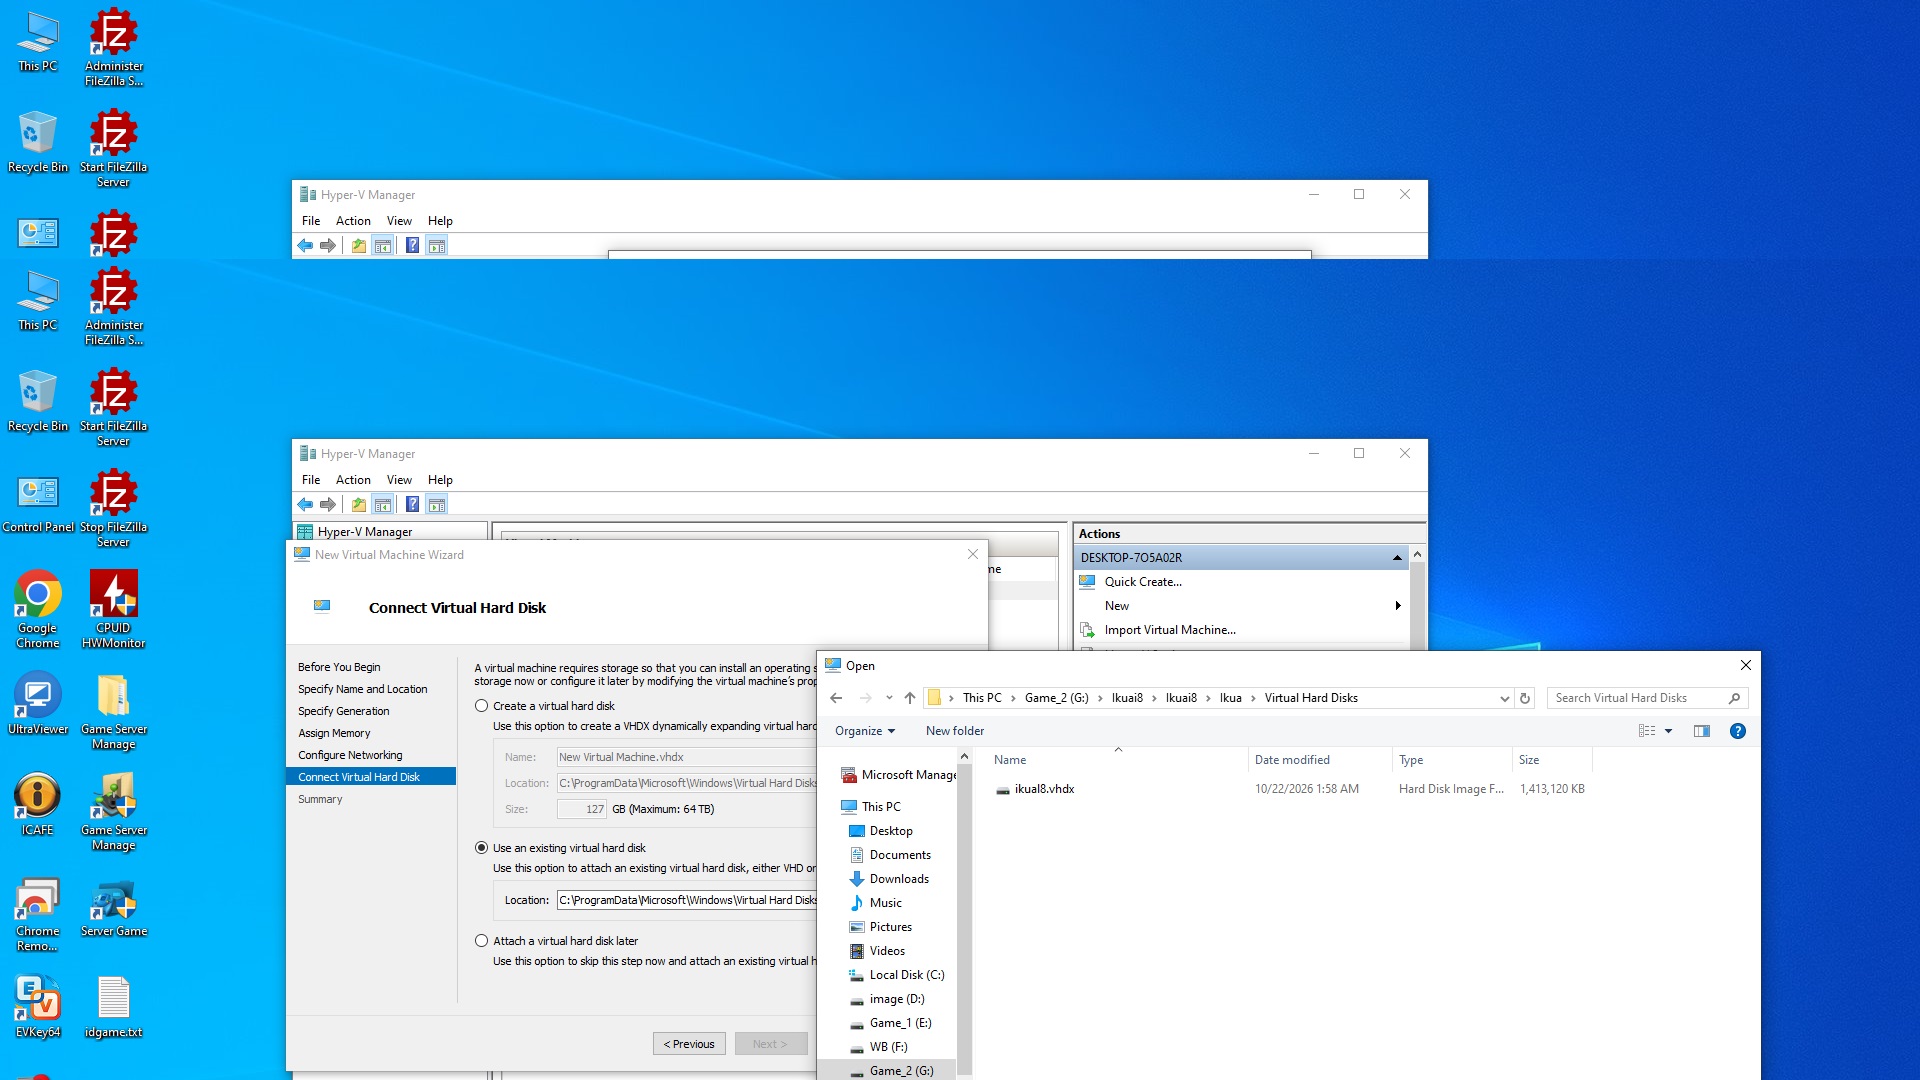Refresh the Virtual Hard Disks folder view
Viewport: 1920px width, 1080px height.
pos(1525,698)
